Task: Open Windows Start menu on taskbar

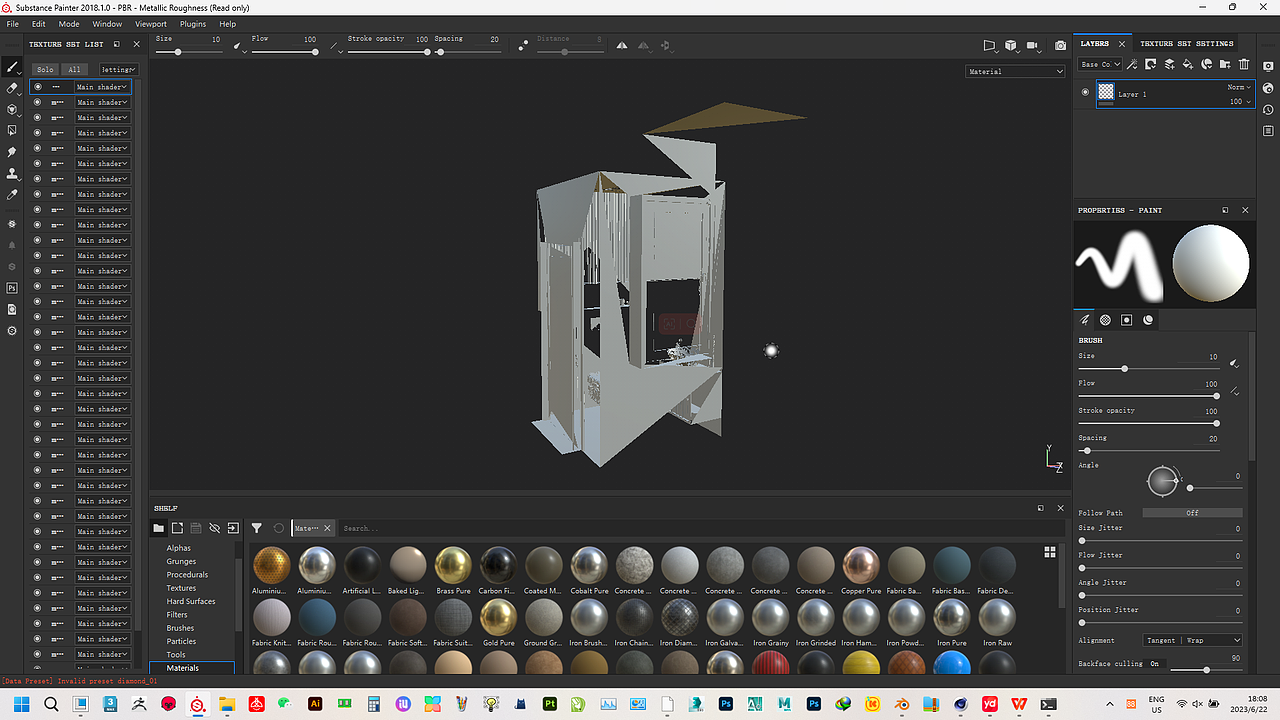Action: coord(19,704)
